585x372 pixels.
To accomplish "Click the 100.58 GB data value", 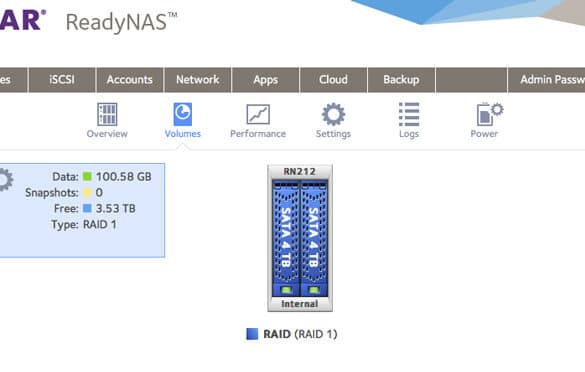I will (124, 176).
